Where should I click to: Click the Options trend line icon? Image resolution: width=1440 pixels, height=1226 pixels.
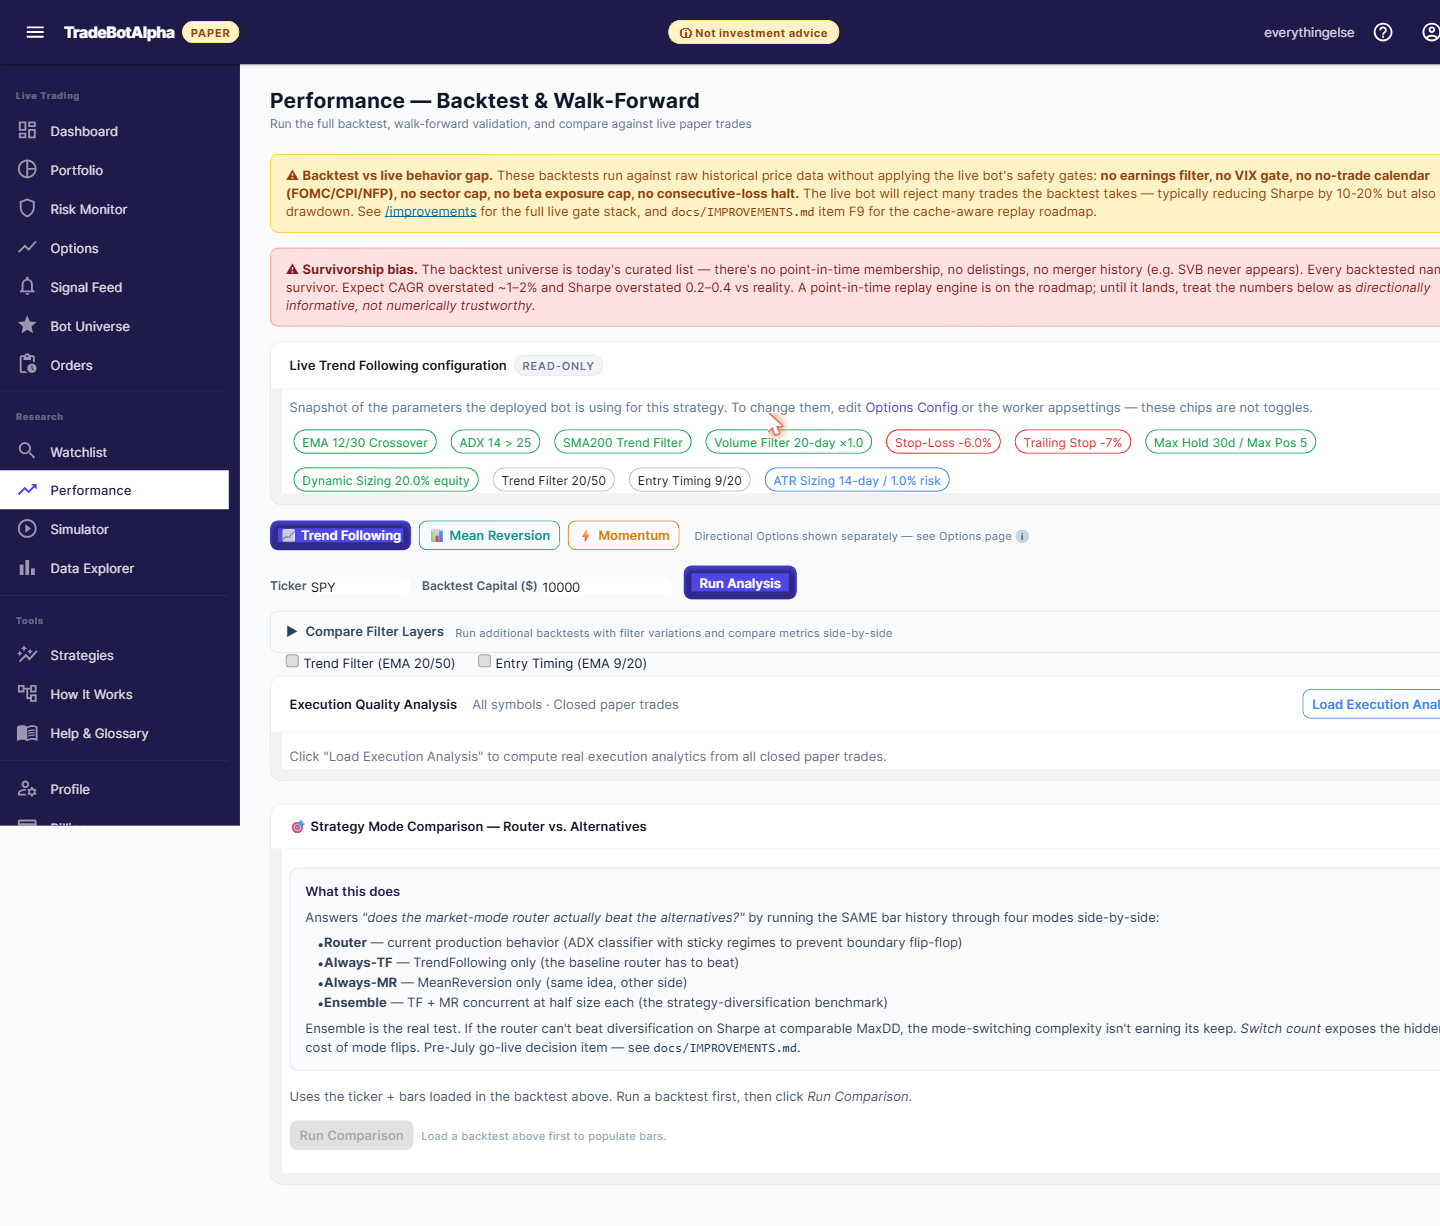27,248
